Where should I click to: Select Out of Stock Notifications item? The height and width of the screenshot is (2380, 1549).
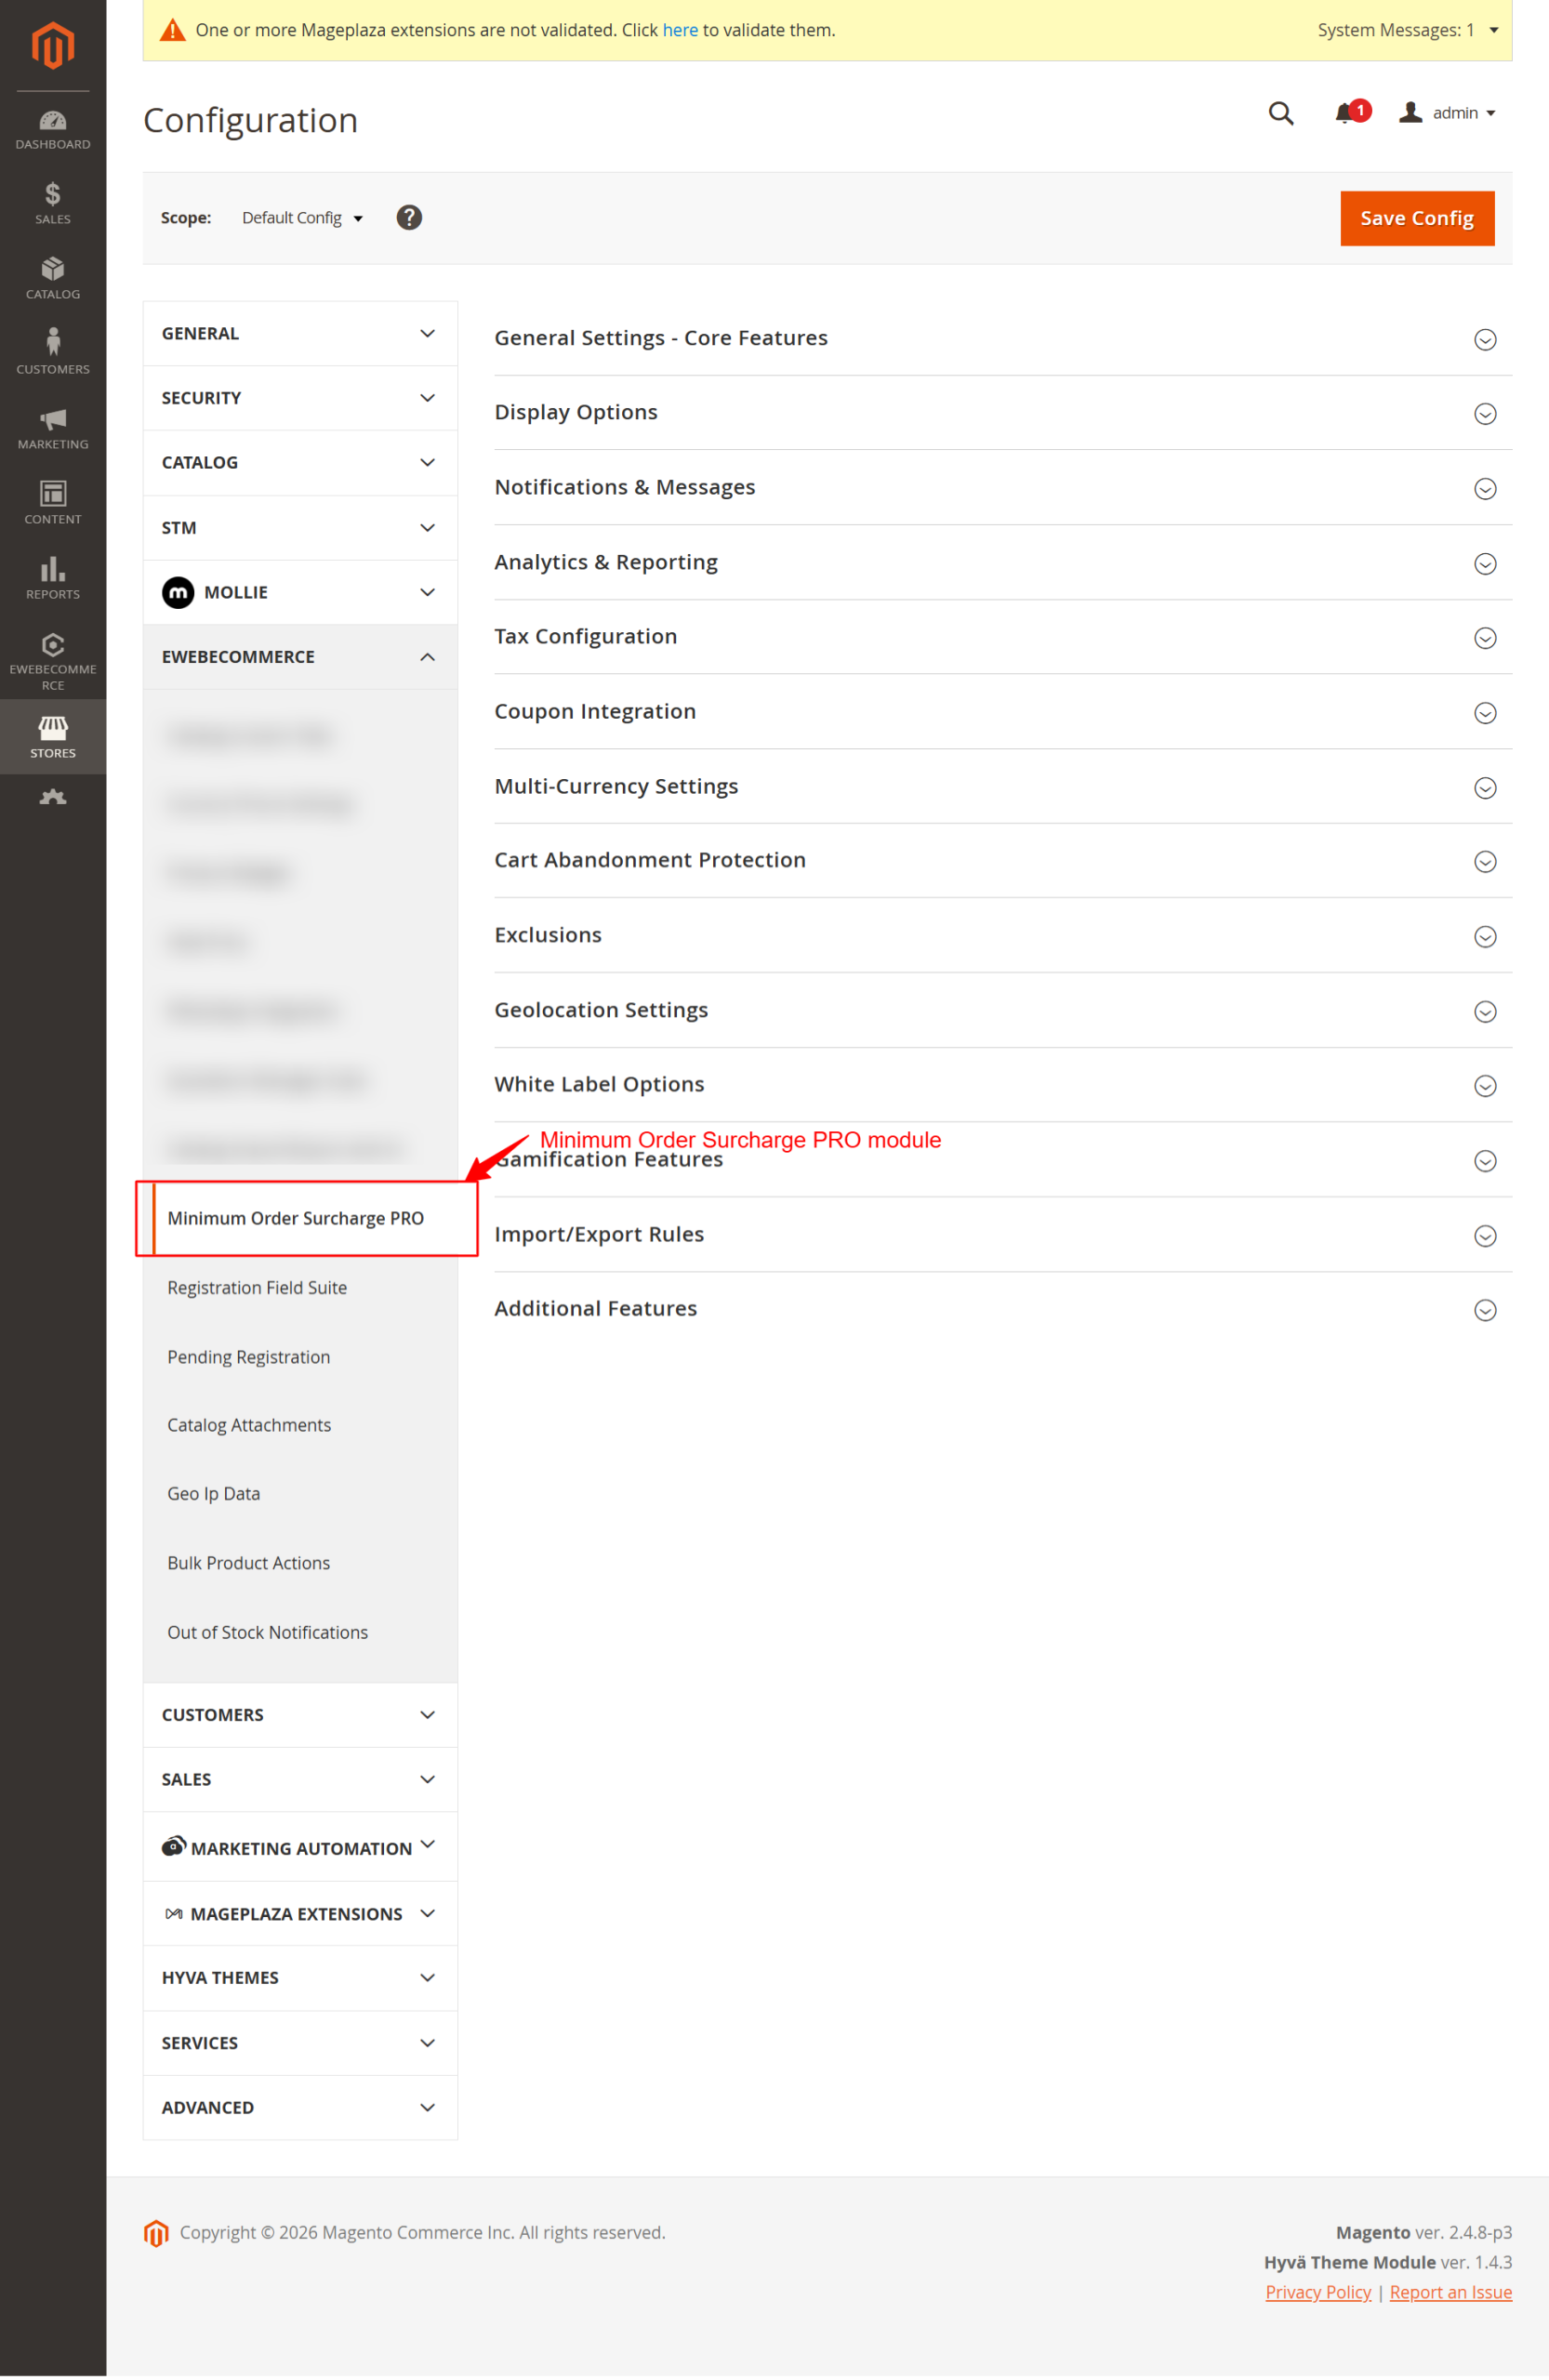(x=267, y=1632)
